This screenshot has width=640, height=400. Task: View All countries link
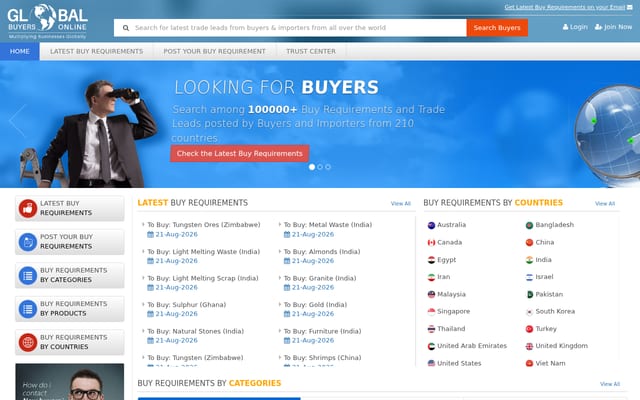point(605,203)
